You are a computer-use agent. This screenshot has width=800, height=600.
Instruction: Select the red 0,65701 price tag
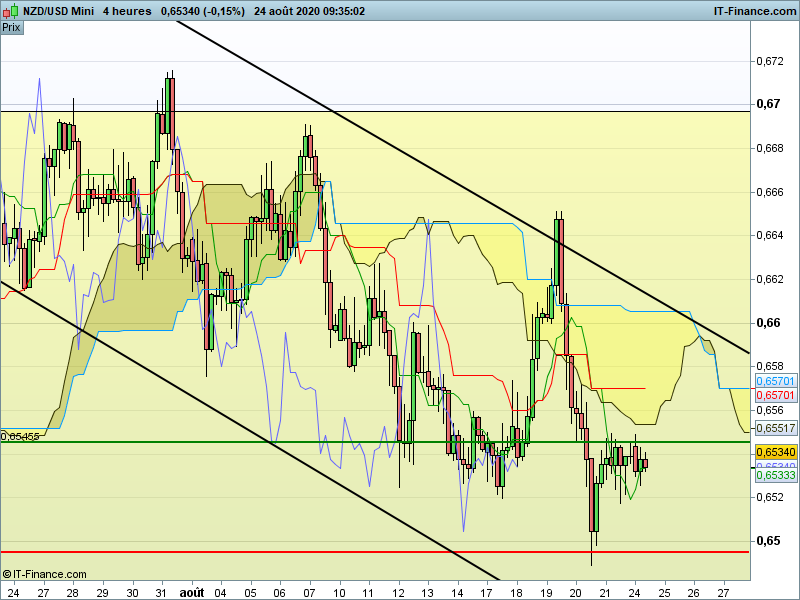(x=775, y=396)
